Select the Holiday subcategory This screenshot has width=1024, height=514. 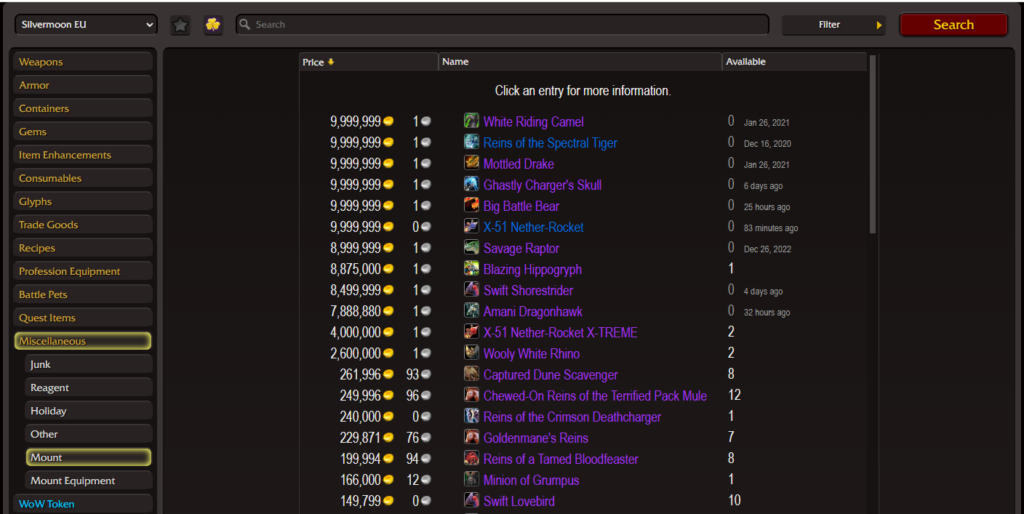click(89, 411)
